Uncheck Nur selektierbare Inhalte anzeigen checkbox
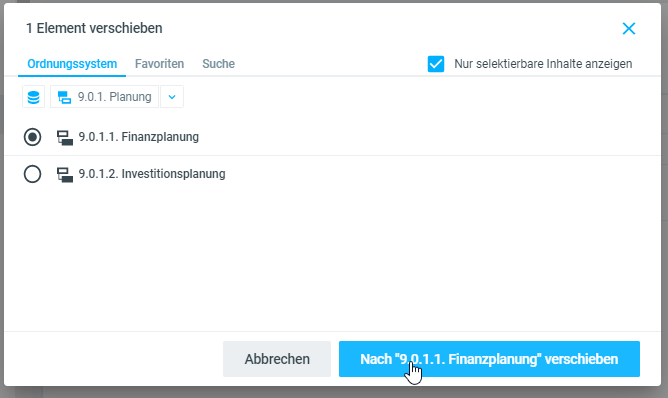Image resolution: width=668 pixels, height=398 pixels. tap(436, 64)
